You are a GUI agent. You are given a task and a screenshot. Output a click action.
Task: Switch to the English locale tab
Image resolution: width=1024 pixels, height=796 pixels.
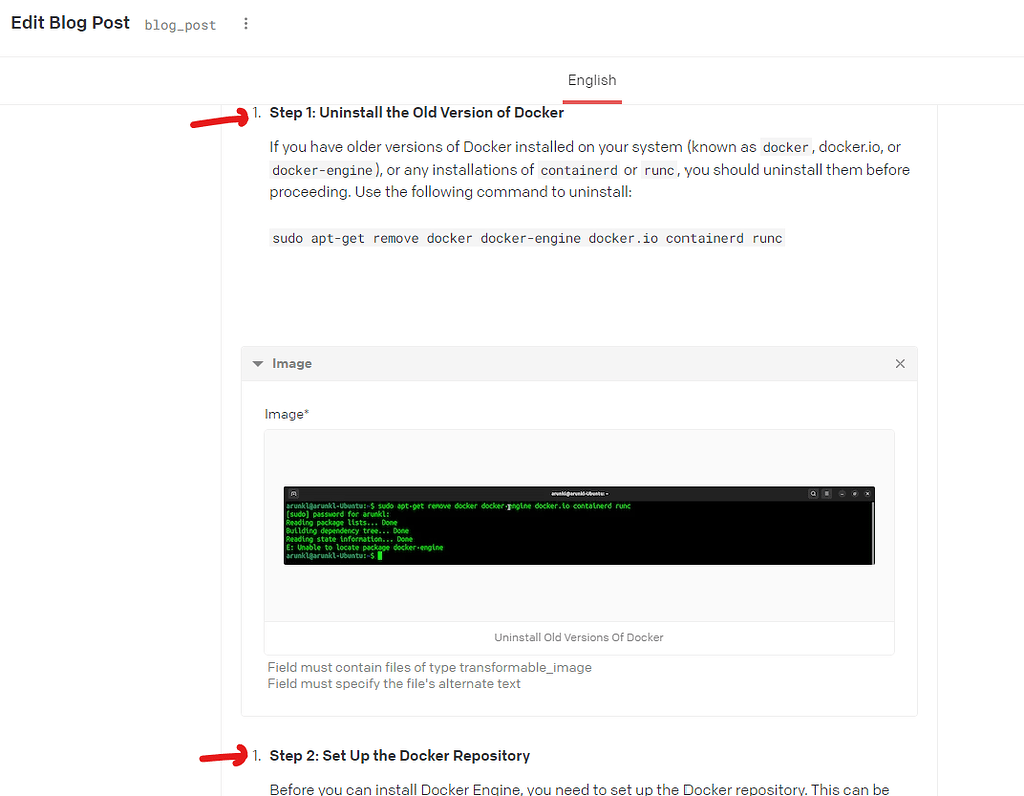click(592, 80)
